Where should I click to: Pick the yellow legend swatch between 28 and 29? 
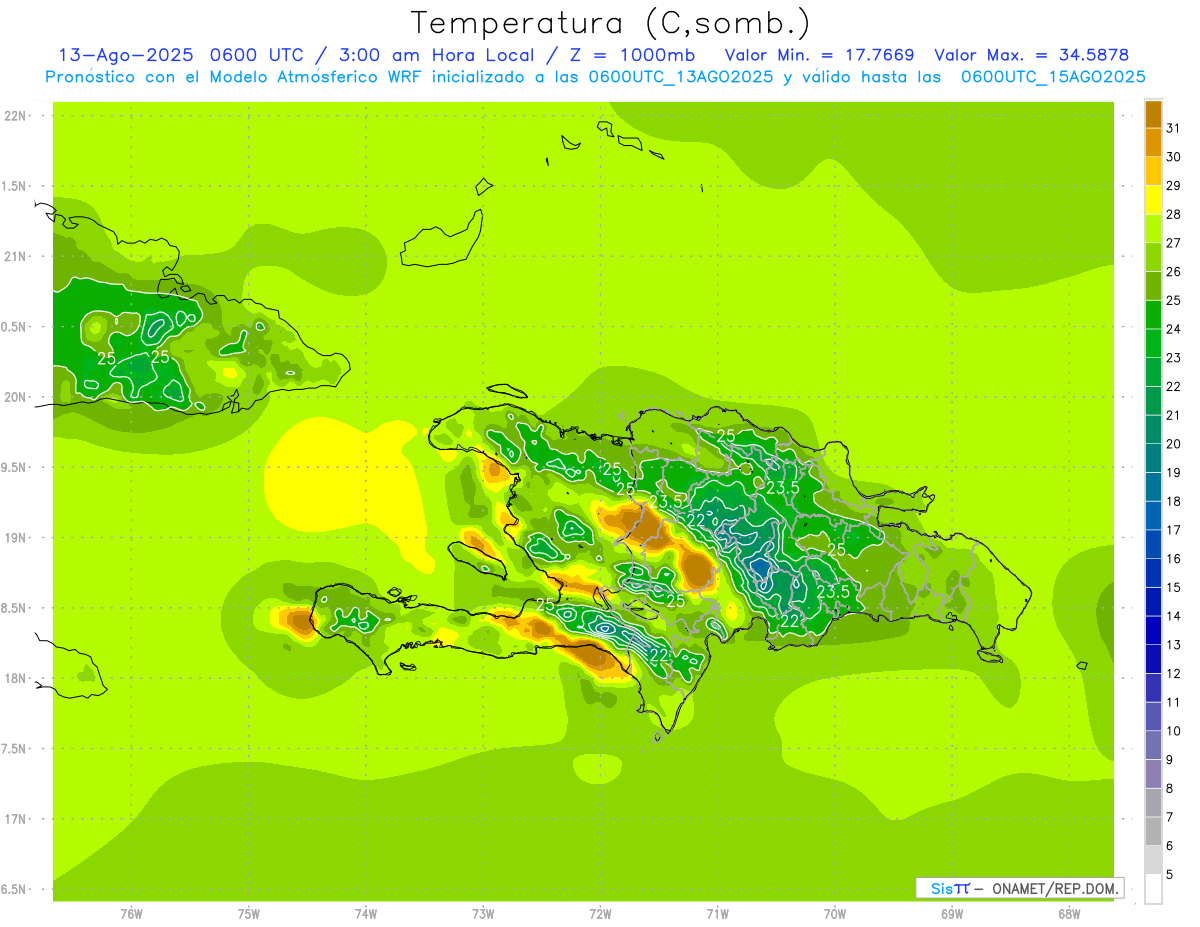click(x=1153, y=200)
